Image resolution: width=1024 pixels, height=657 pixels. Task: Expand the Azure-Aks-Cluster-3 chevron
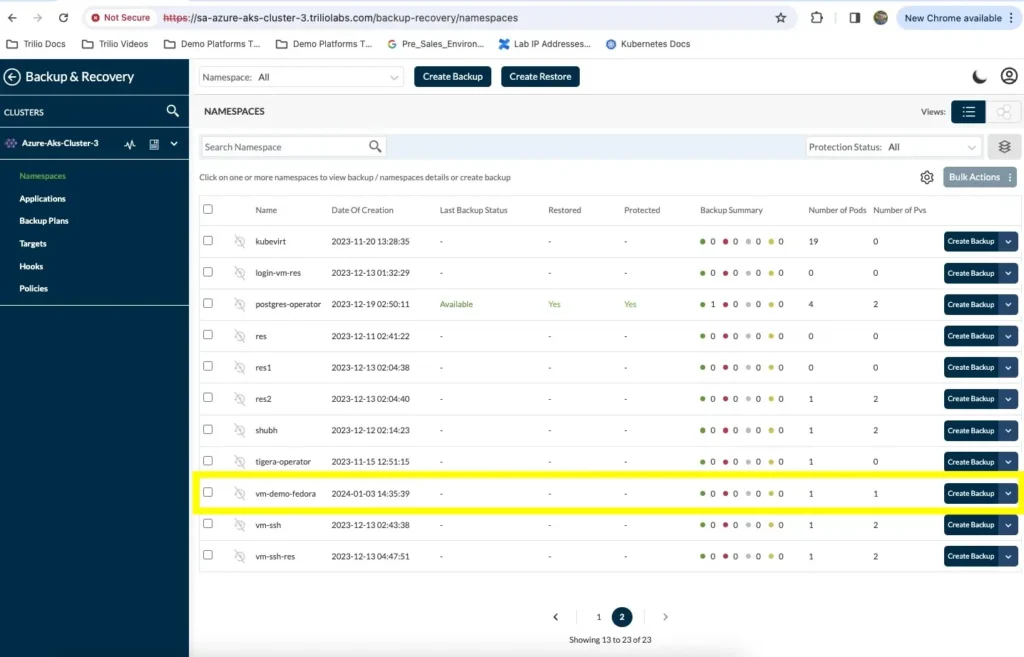pos(174,144)
